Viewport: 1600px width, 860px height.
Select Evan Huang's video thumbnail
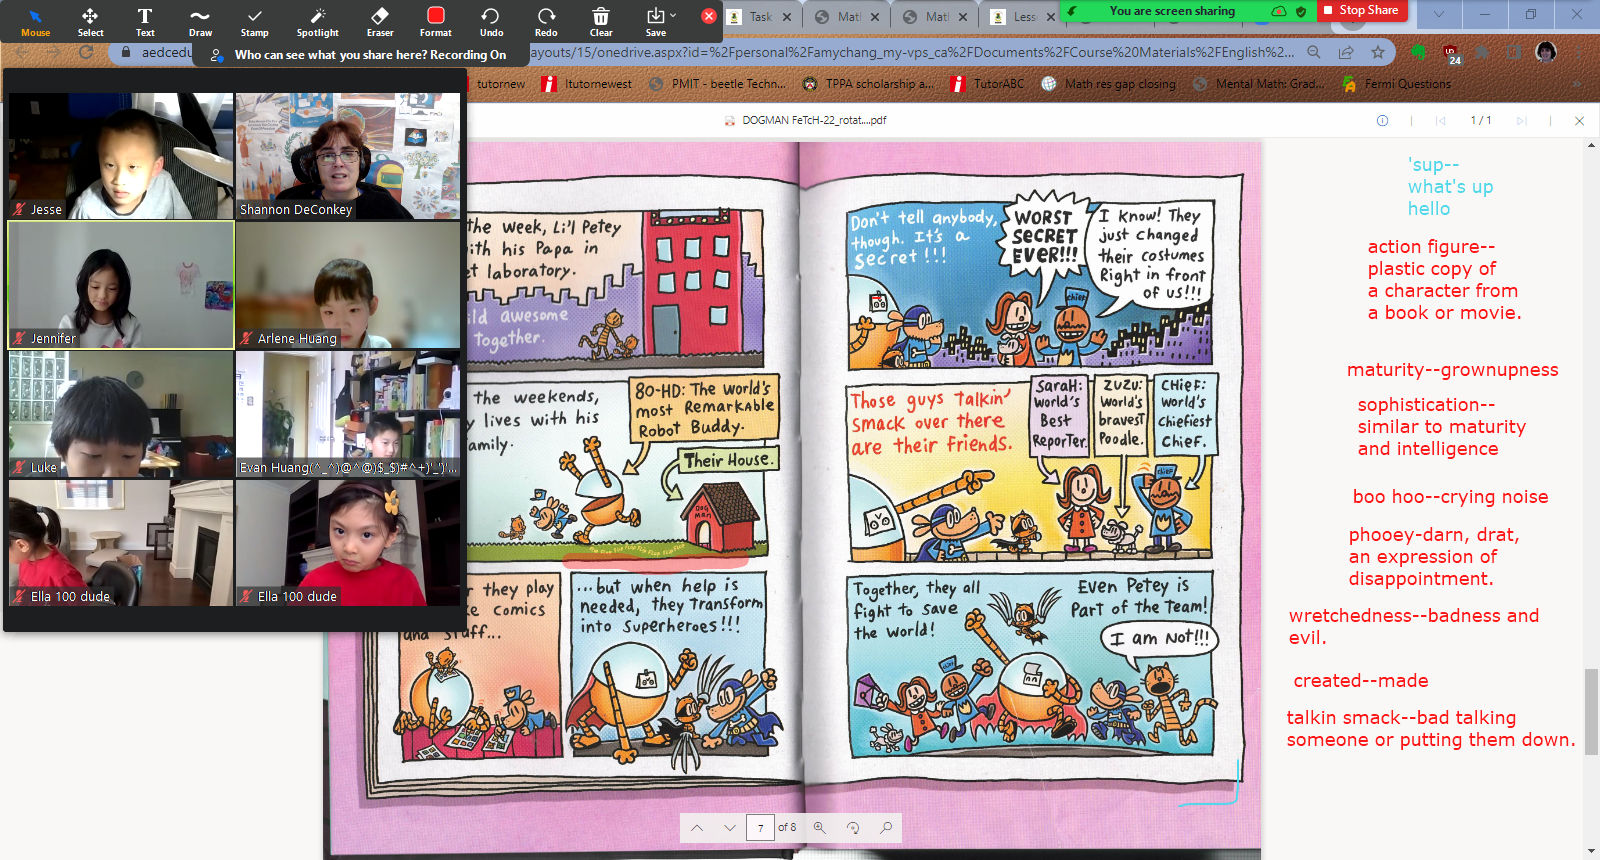tap(348, 414)
